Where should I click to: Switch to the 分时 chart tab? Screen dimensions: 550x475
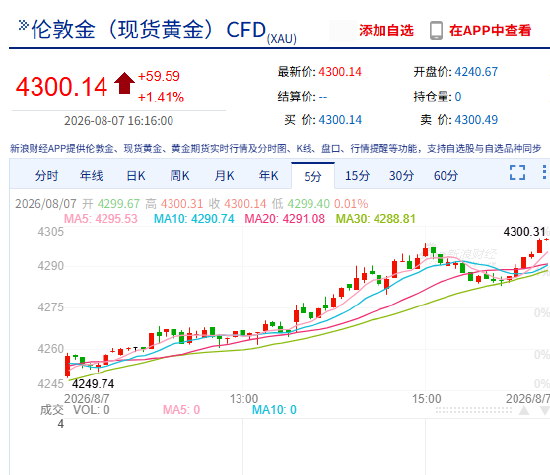(x=46, y=175)
